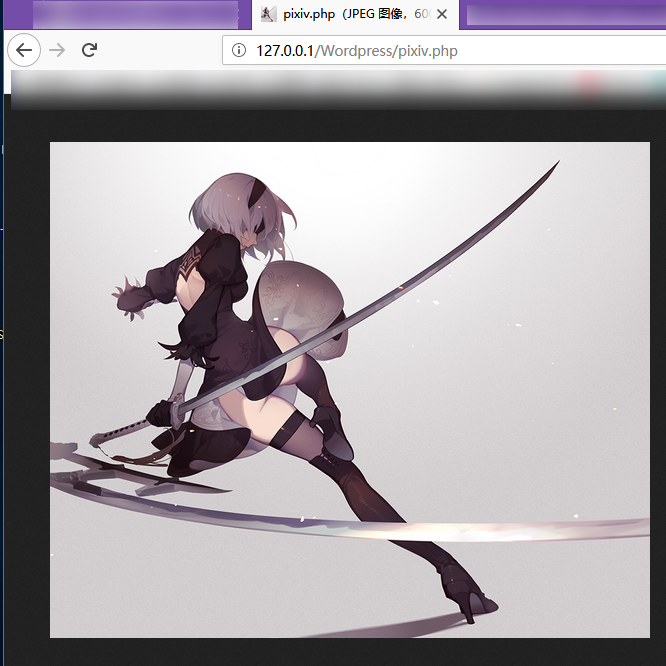Reload the current page
This screenshot has height=666, width=666.
pyautogui.click(x=89, y=50)
